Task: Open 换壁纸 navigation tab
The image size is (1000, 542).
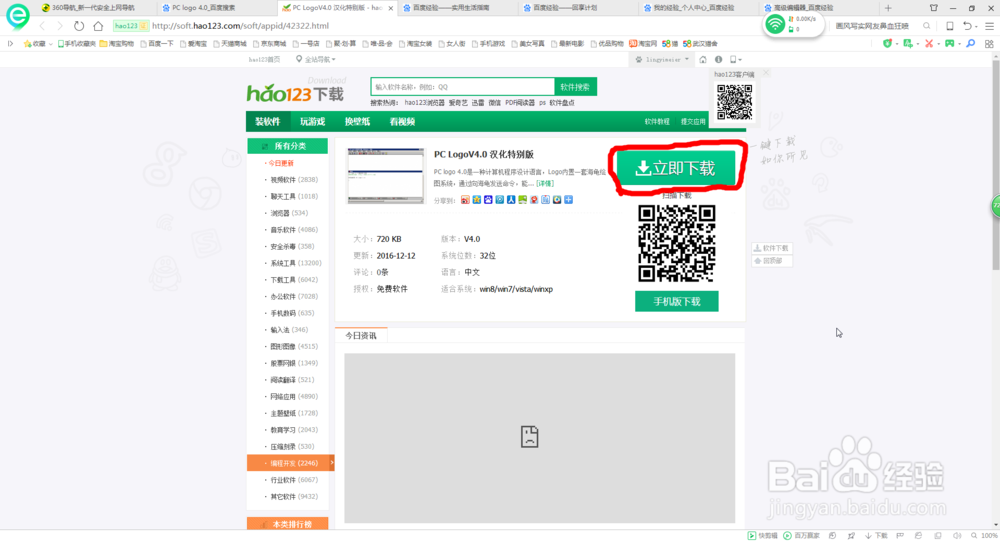Action: point(357,122)
